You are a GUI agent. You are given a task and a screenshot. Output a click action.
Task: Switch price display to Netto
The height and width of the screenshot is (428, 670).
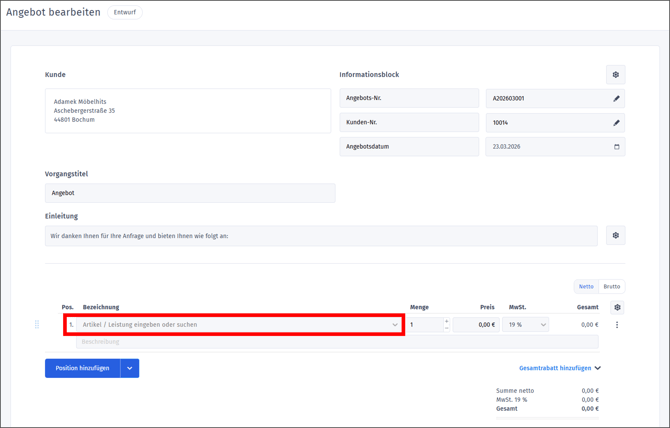[586, 287]
